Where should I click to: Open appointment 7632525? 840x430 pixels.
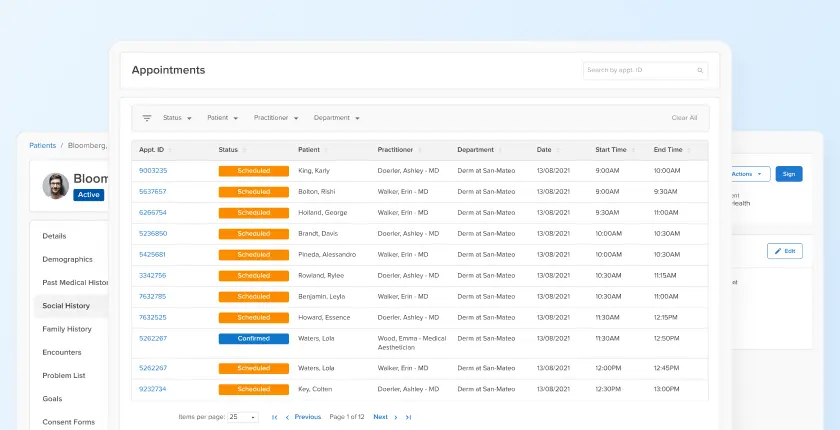[x=153, y=318]
